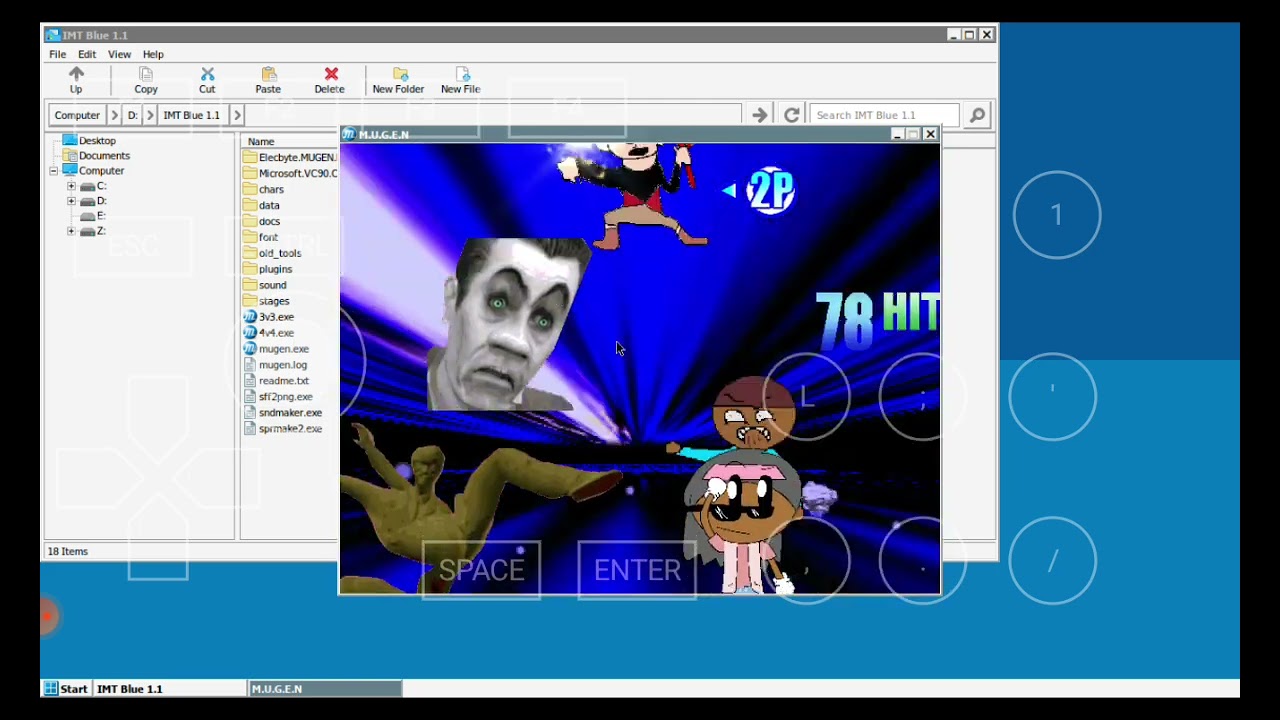This screenshot has width=1280, height=720.
Task: Click the Search IMT Blue 1.1 field
Action: click(x=884, y=115)
